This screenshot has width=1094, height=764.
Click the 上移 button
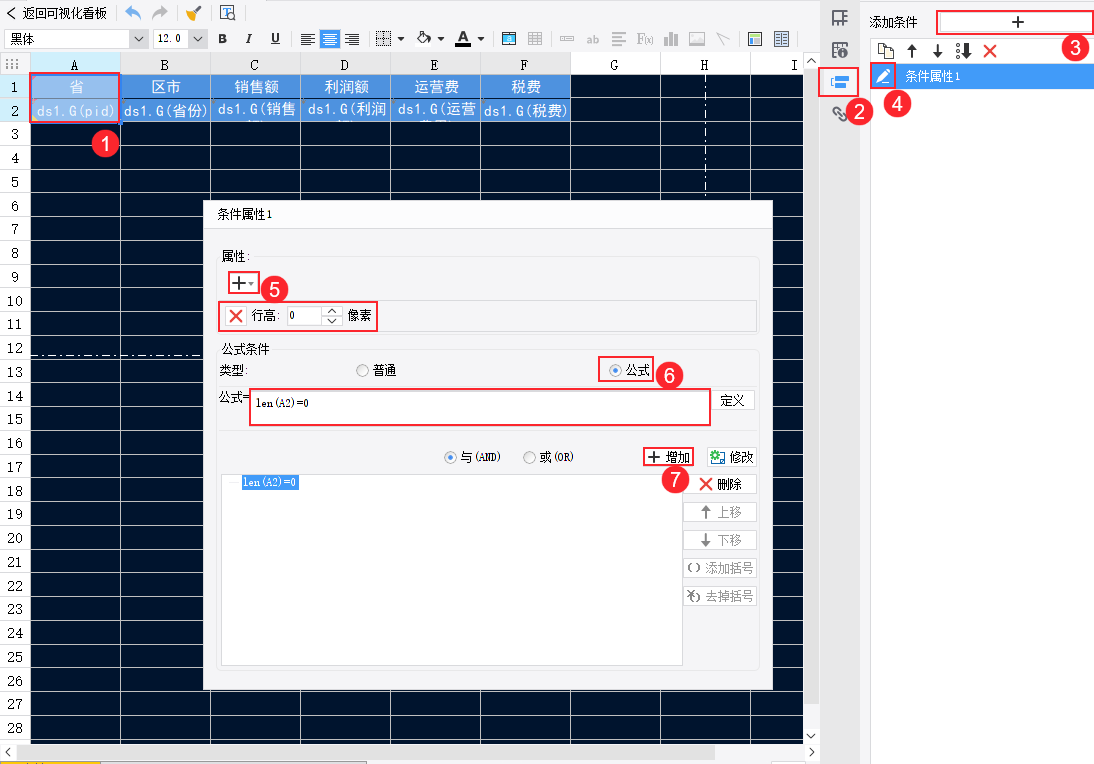(x=720, y=512)
